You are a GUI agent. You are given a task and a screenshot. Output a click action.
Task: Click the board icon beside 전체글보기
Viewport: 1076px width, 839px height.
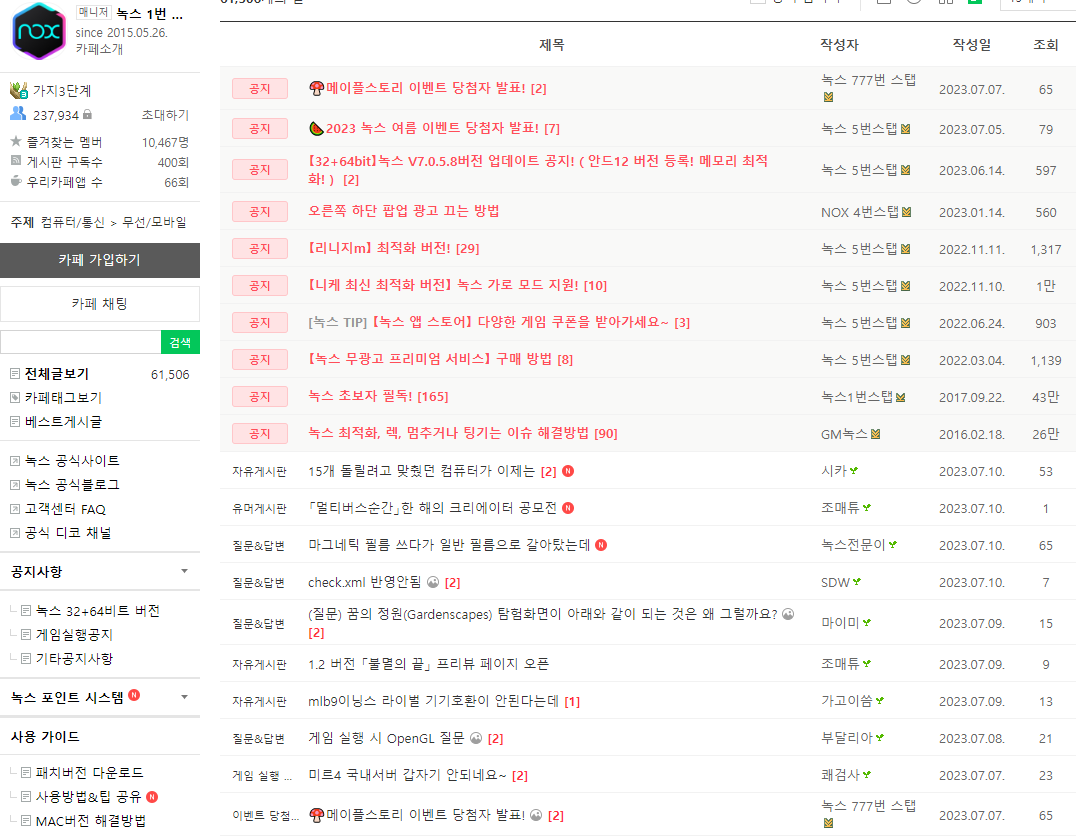15,374
